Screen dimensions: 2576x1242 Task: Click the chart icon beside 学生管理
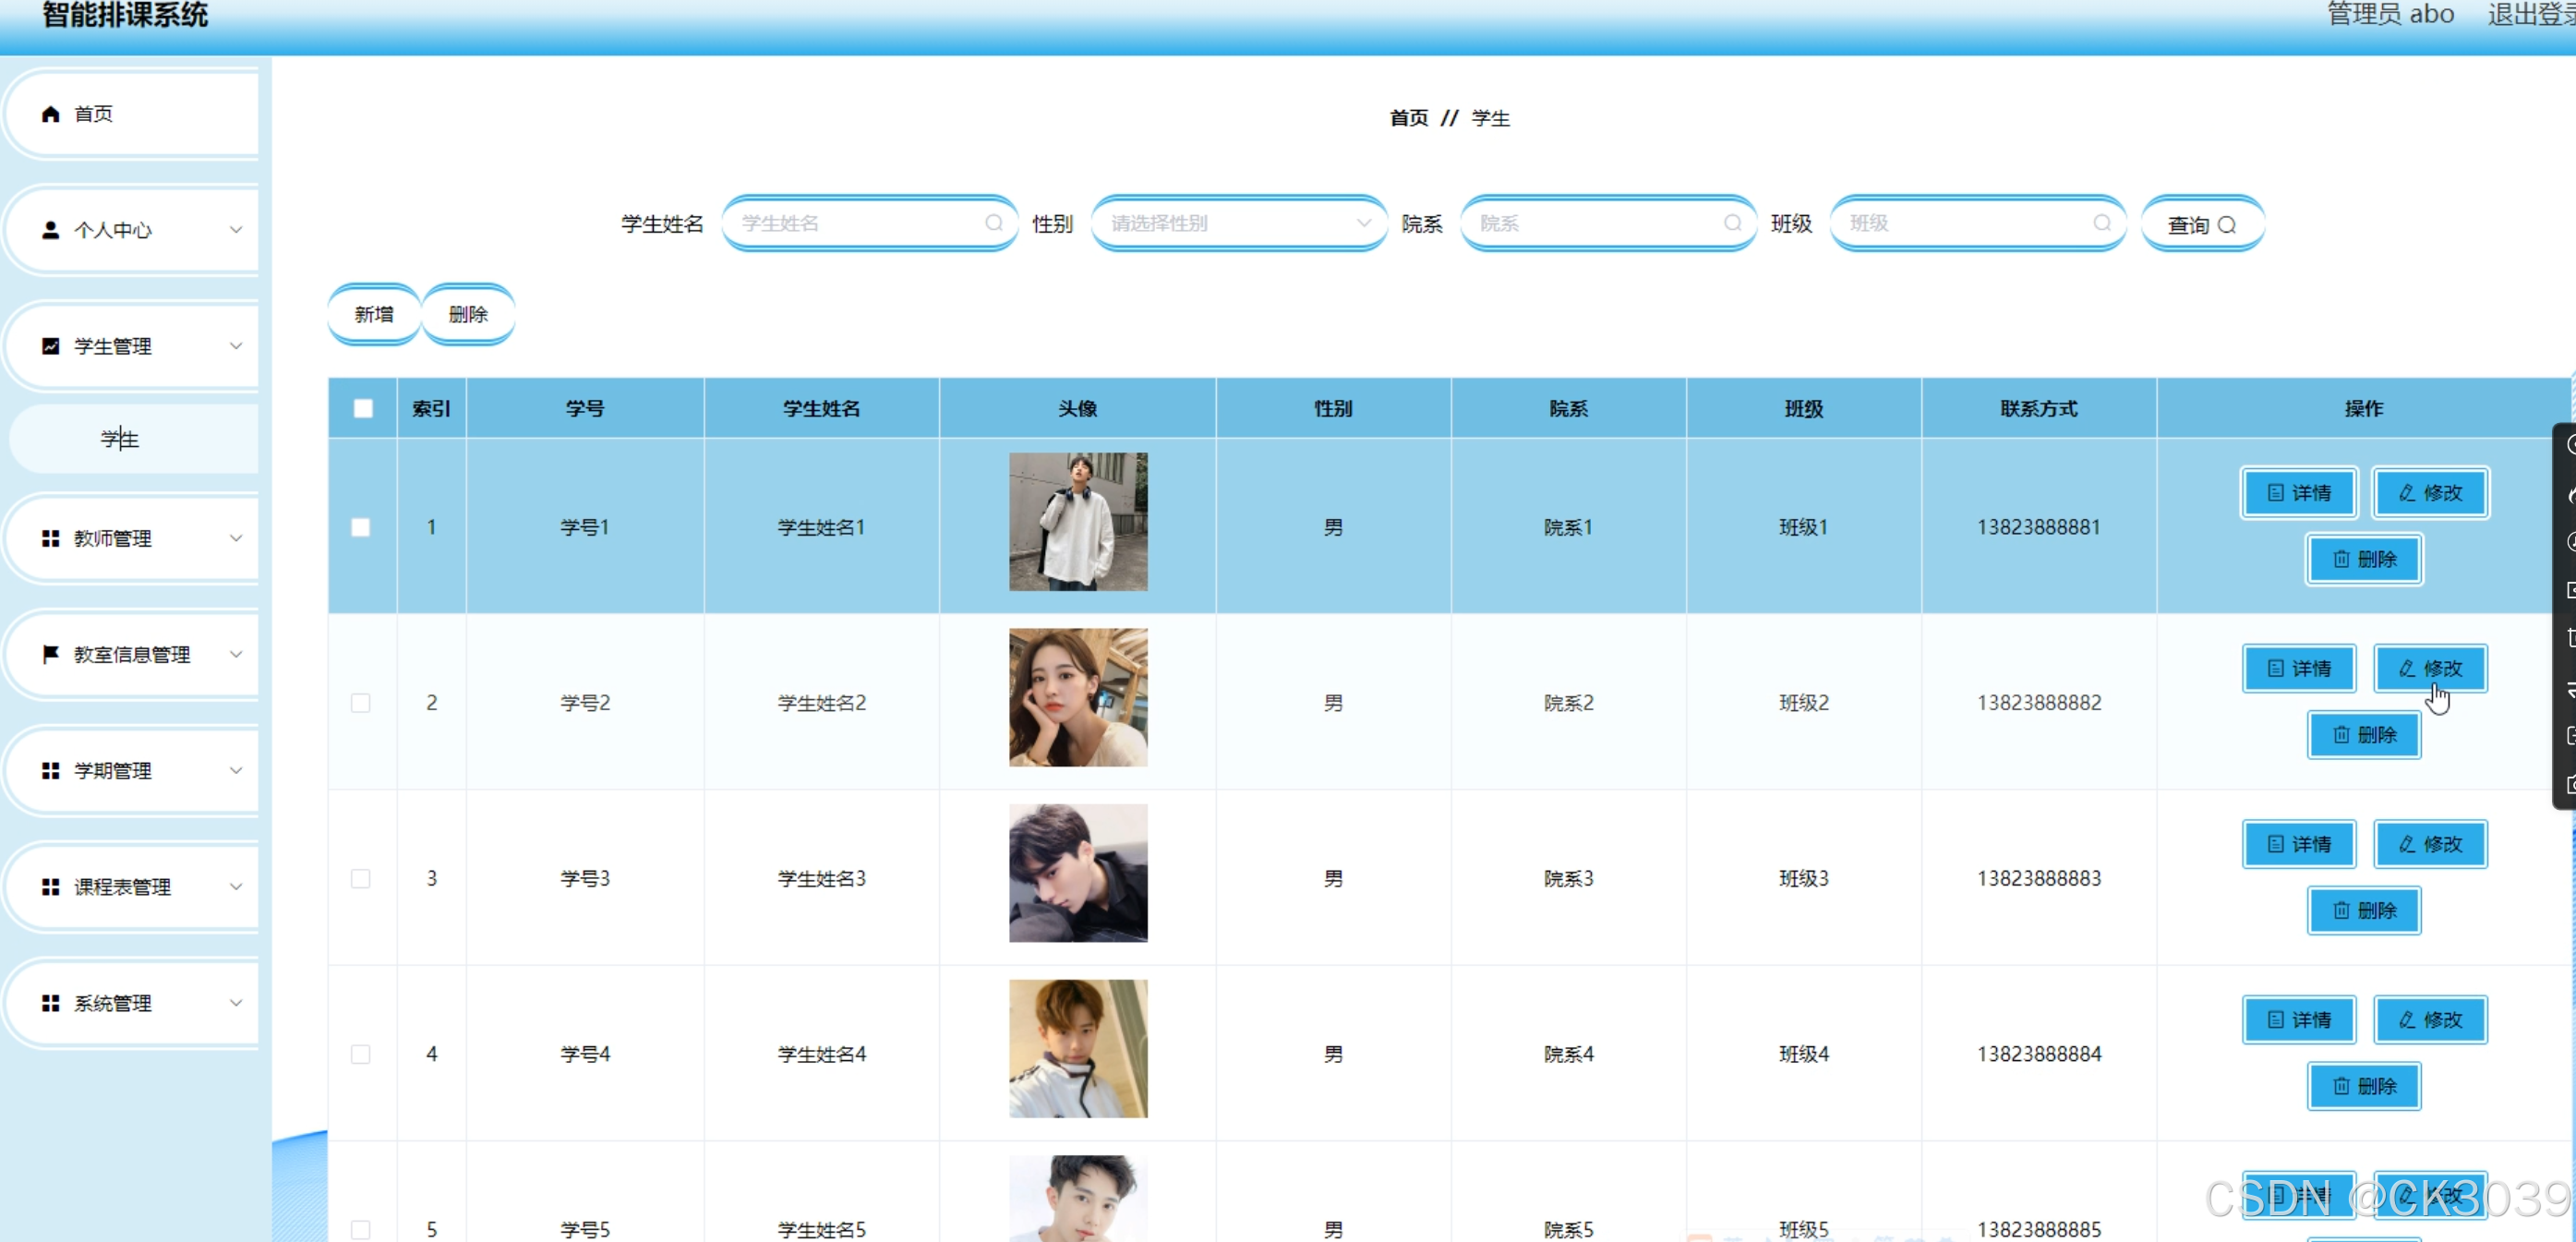tap(50, 346)
